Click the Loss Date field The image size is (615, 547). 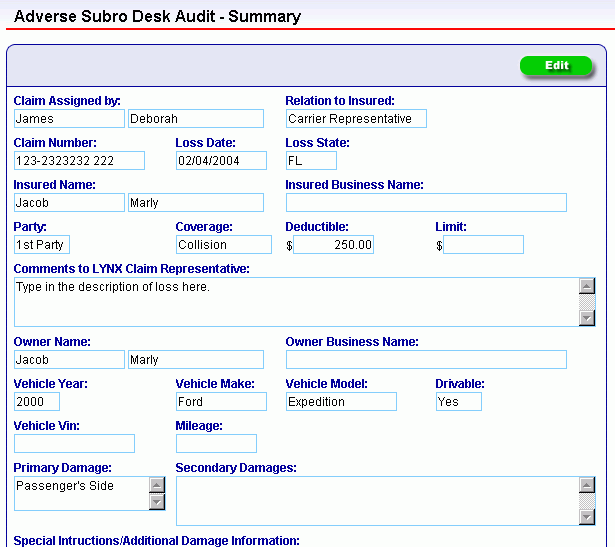click(221, 160)
